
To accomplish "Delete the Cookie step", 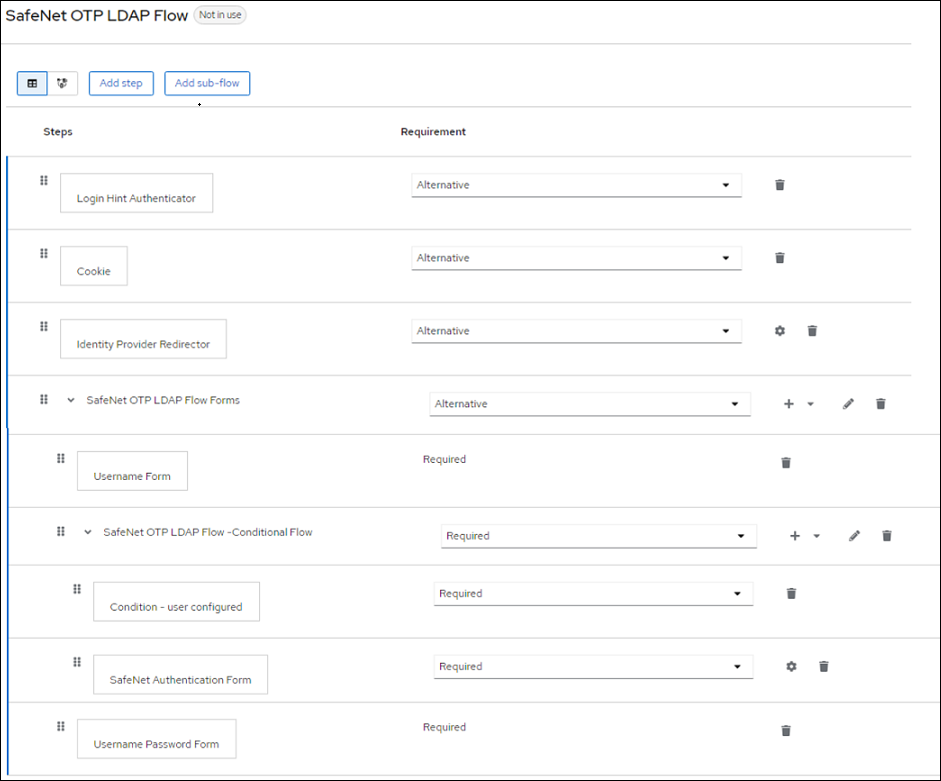I will click(x=780, y=258).
